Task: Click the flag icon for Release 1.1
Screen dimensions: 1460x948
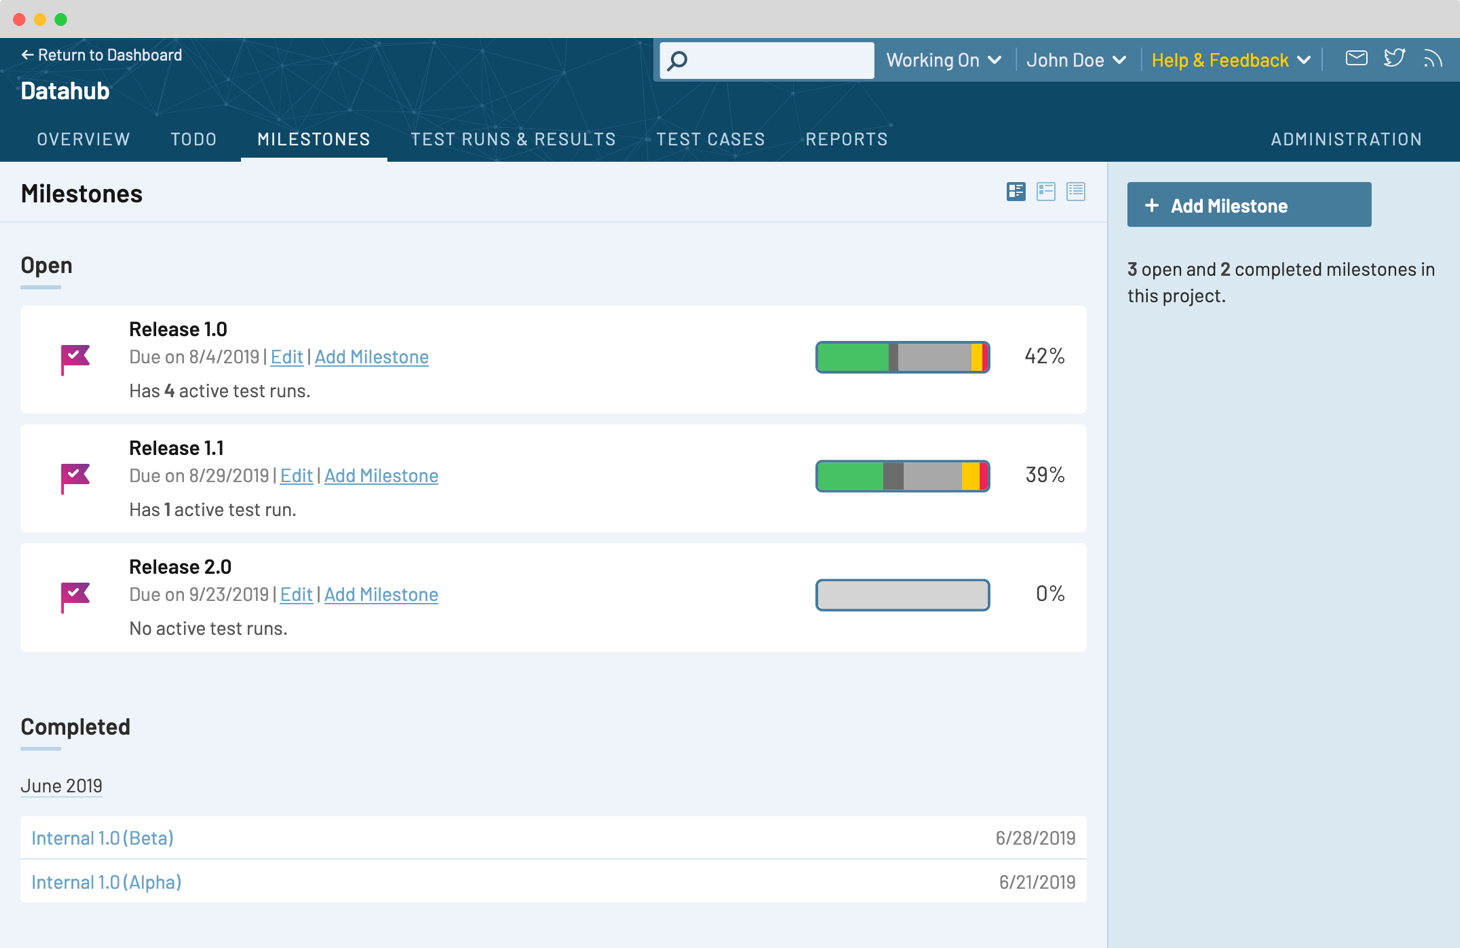Action: point(75,478)
